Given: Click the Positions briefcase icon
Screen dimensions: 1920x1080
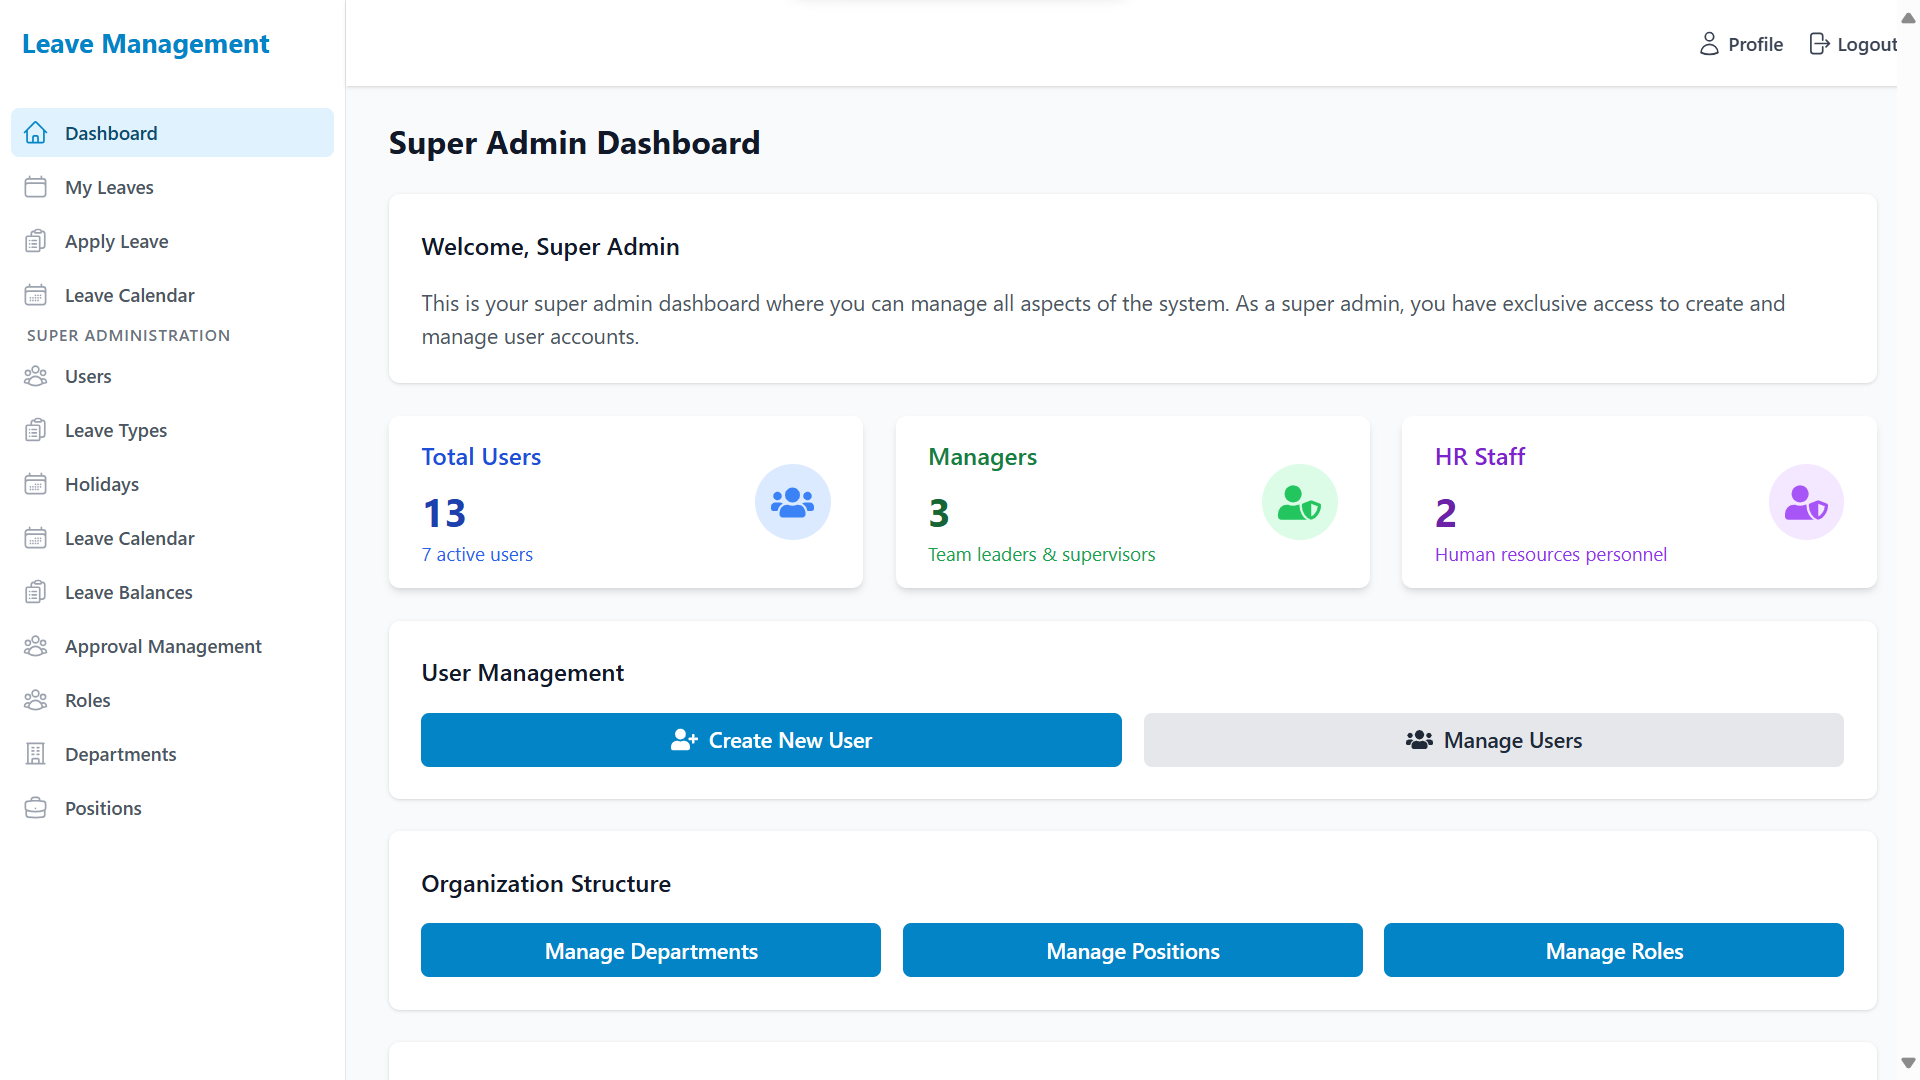Looking at the screenshot, I should click(x=36, y=807).
